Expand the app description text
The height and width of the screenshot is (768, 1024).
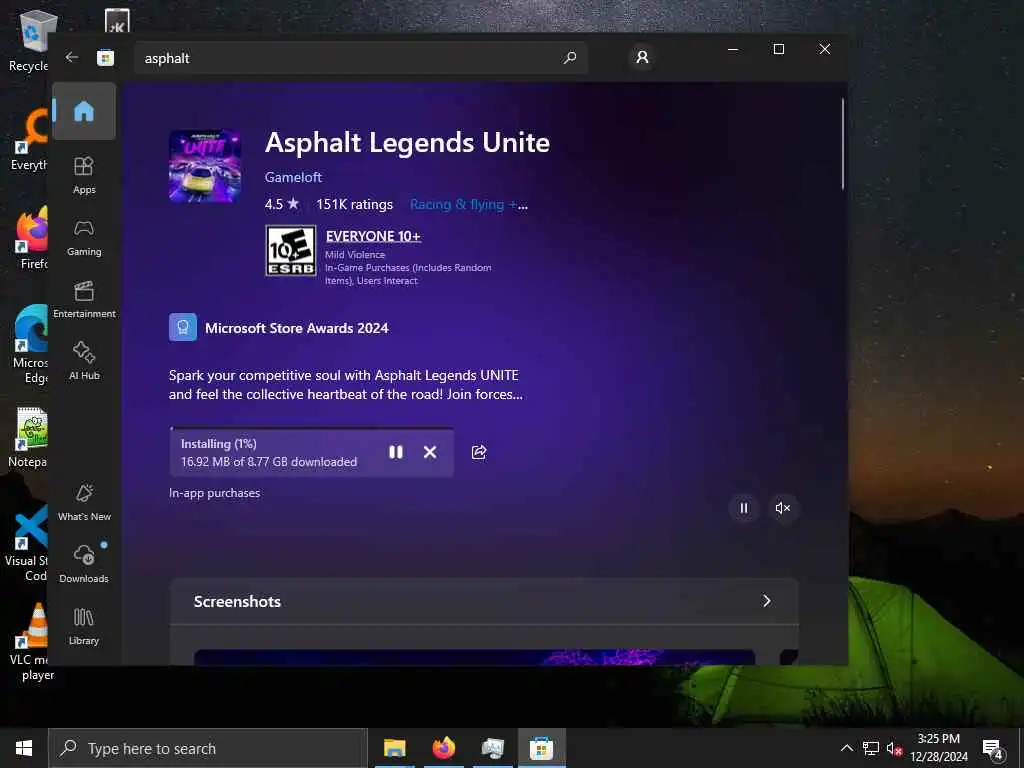pyautogui.click(x=345, y=385)
